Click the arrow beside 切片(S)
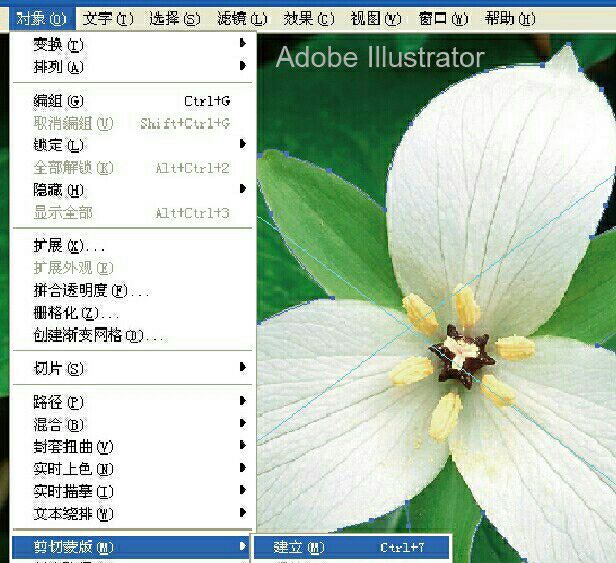Viewport: 616px width, 563px height. coord(243,367)
